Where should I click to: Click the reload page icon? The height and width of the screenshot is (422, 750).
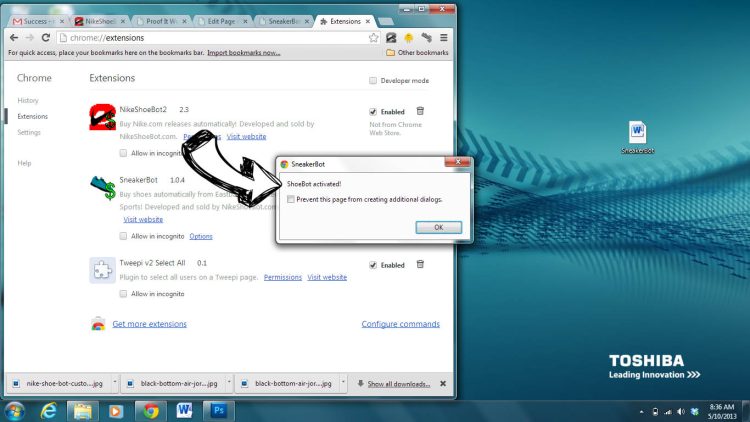(x=46, y=37)
